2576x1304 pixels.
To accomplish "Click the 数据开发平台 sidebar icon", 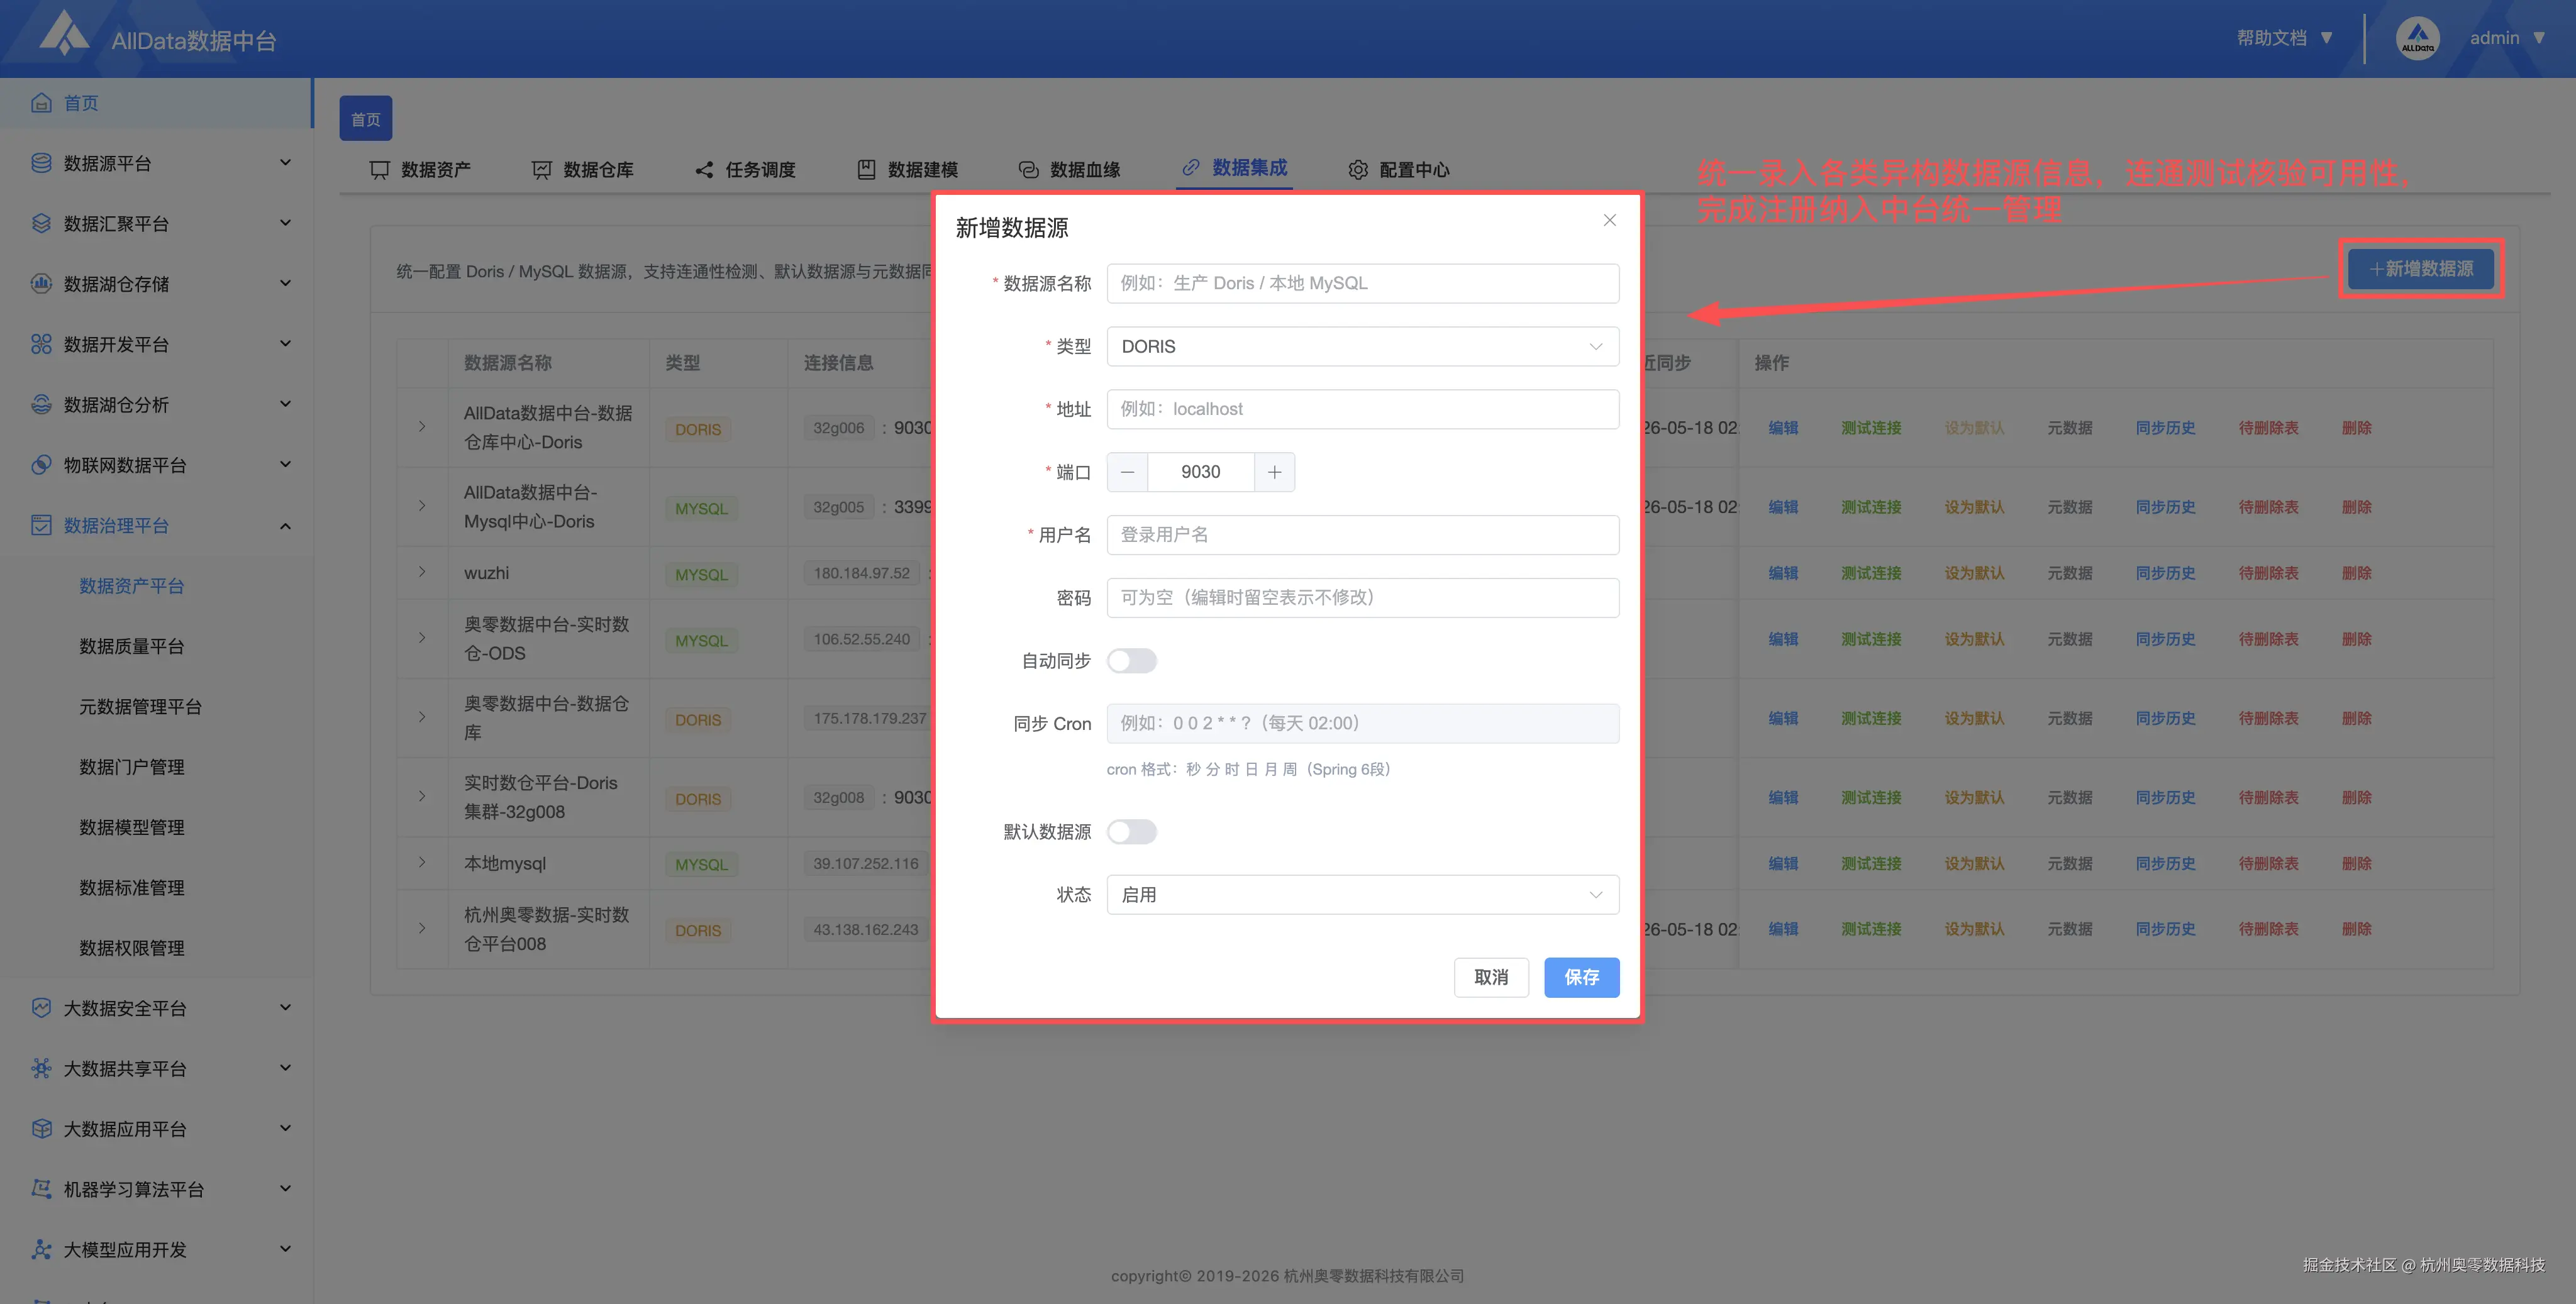I will click(41, 344).
